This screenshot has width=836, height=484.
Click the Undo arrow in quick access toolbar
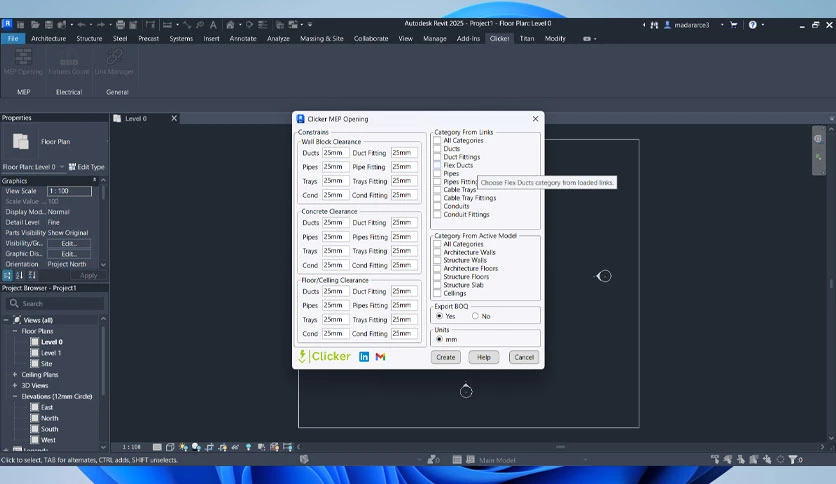pos(81,25)
